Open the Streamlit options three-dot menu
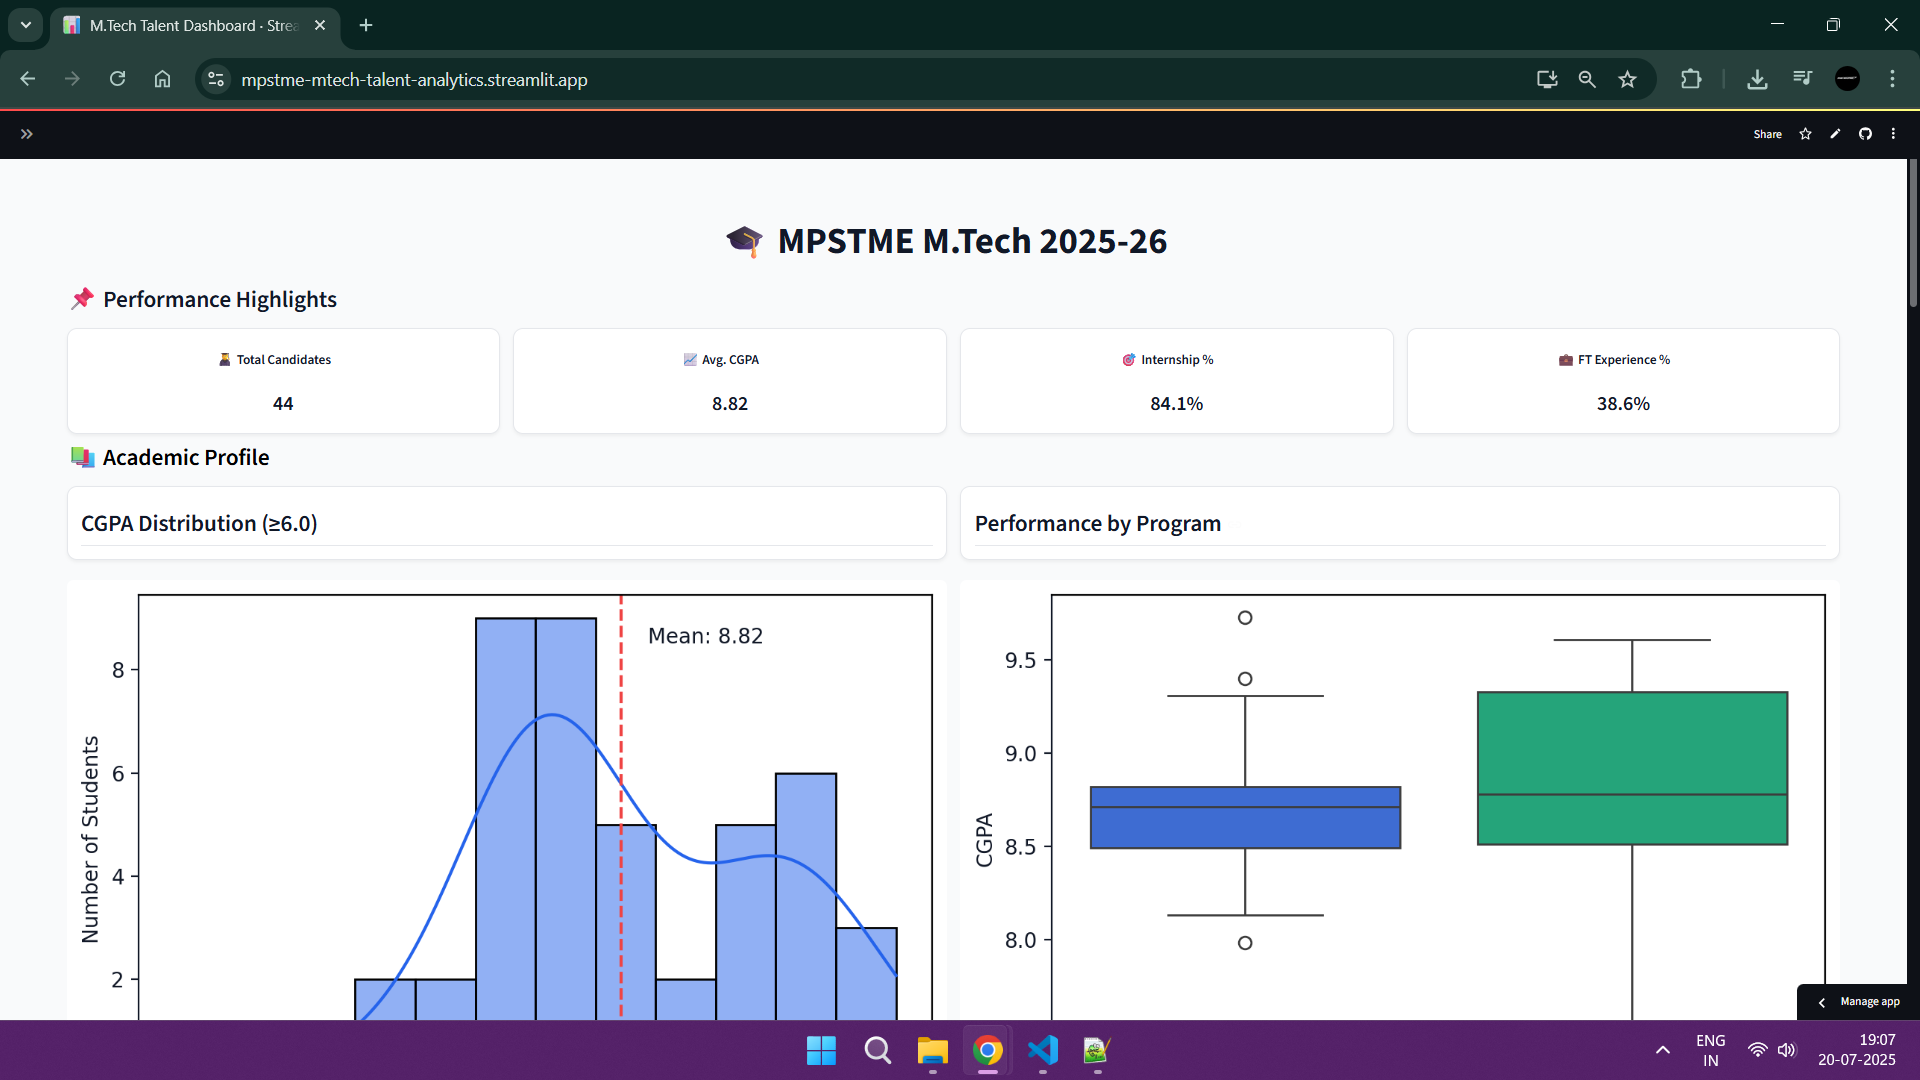 (x=1893, y=133)
